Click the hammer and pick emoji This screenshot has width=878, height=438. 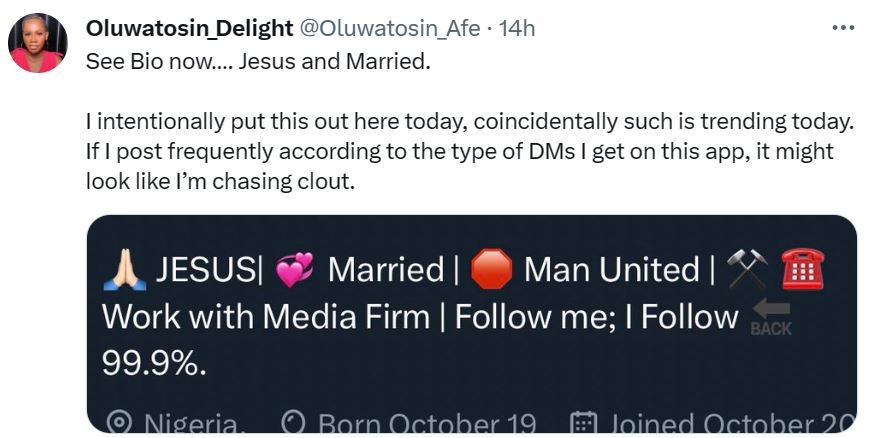(x=744, y=270)
